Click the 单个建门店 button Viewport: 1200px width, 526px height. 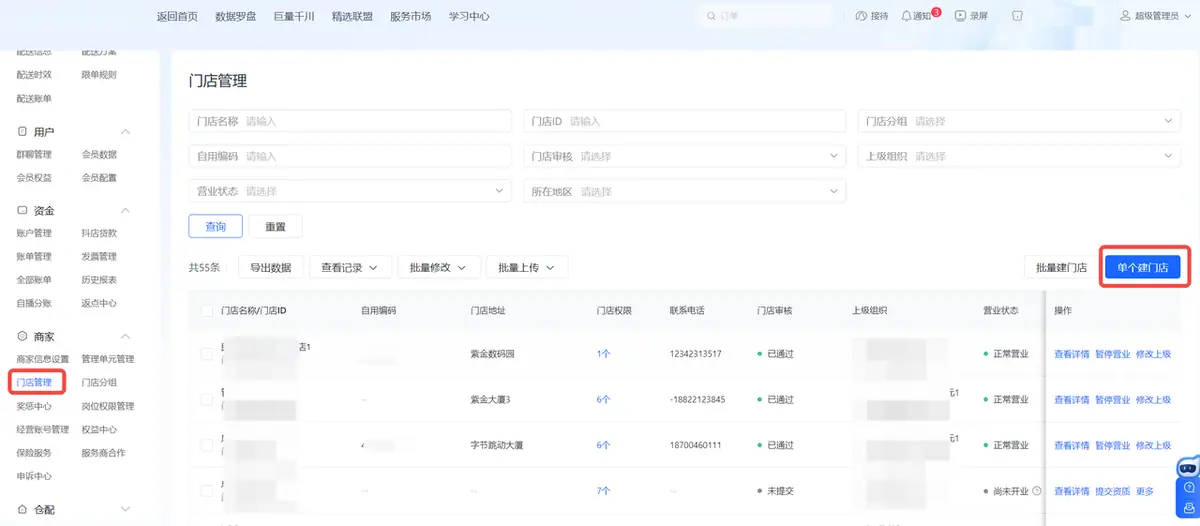tap(1143, 267)
